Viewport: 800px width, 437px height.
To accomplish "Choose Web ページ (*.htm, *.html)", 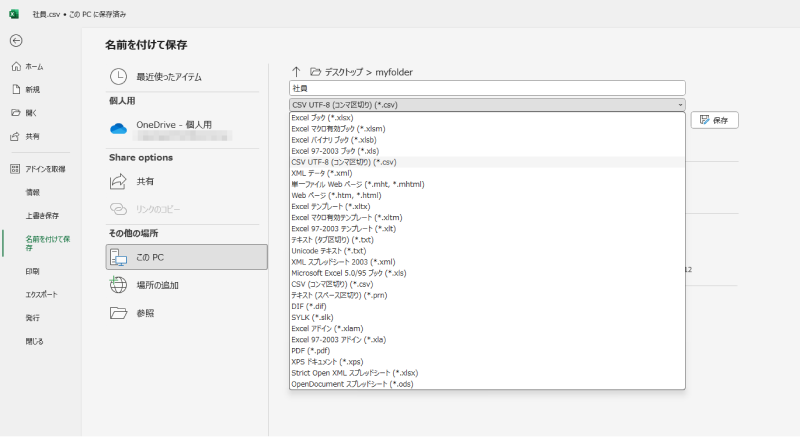I will (487, 196).
